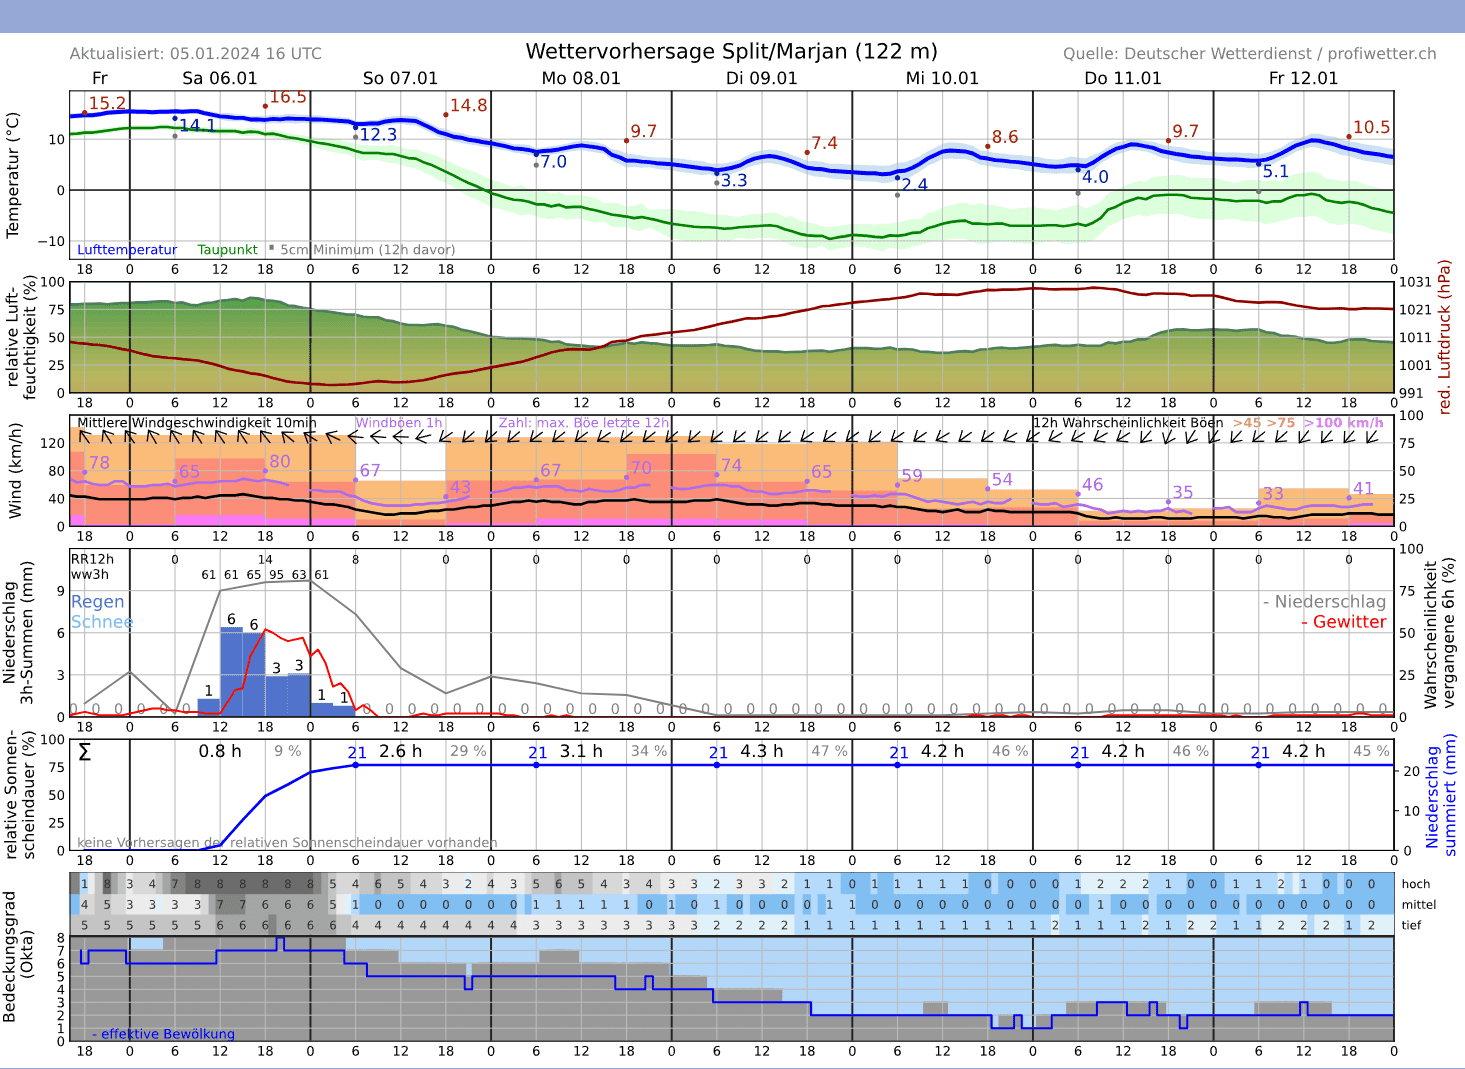Screen dimensions: 1465x1069
Task: Select the Fr 12.01 day header
Action: tap(1303, 78)
